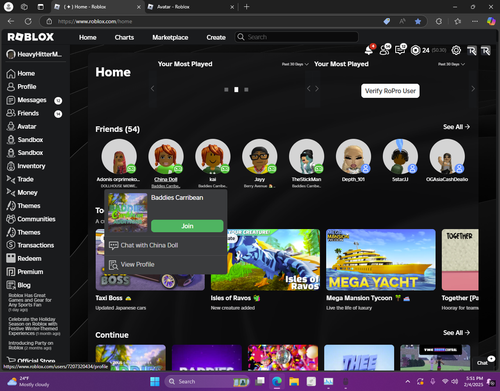Open friend Depth_101's avatar

point(353,157)
